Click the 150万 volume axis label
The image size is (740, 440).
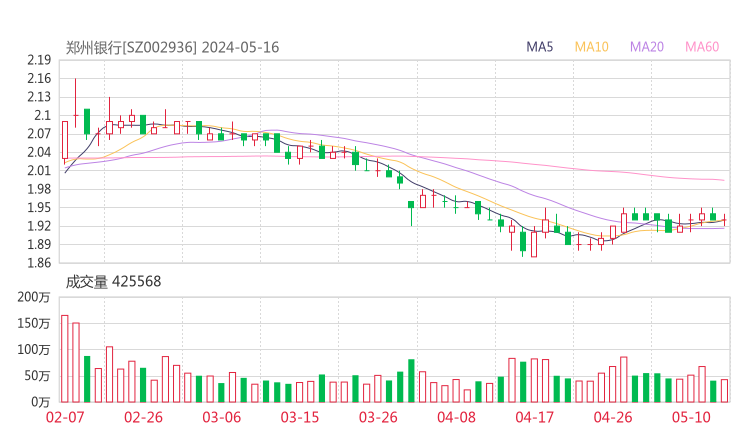click(34, 323)
